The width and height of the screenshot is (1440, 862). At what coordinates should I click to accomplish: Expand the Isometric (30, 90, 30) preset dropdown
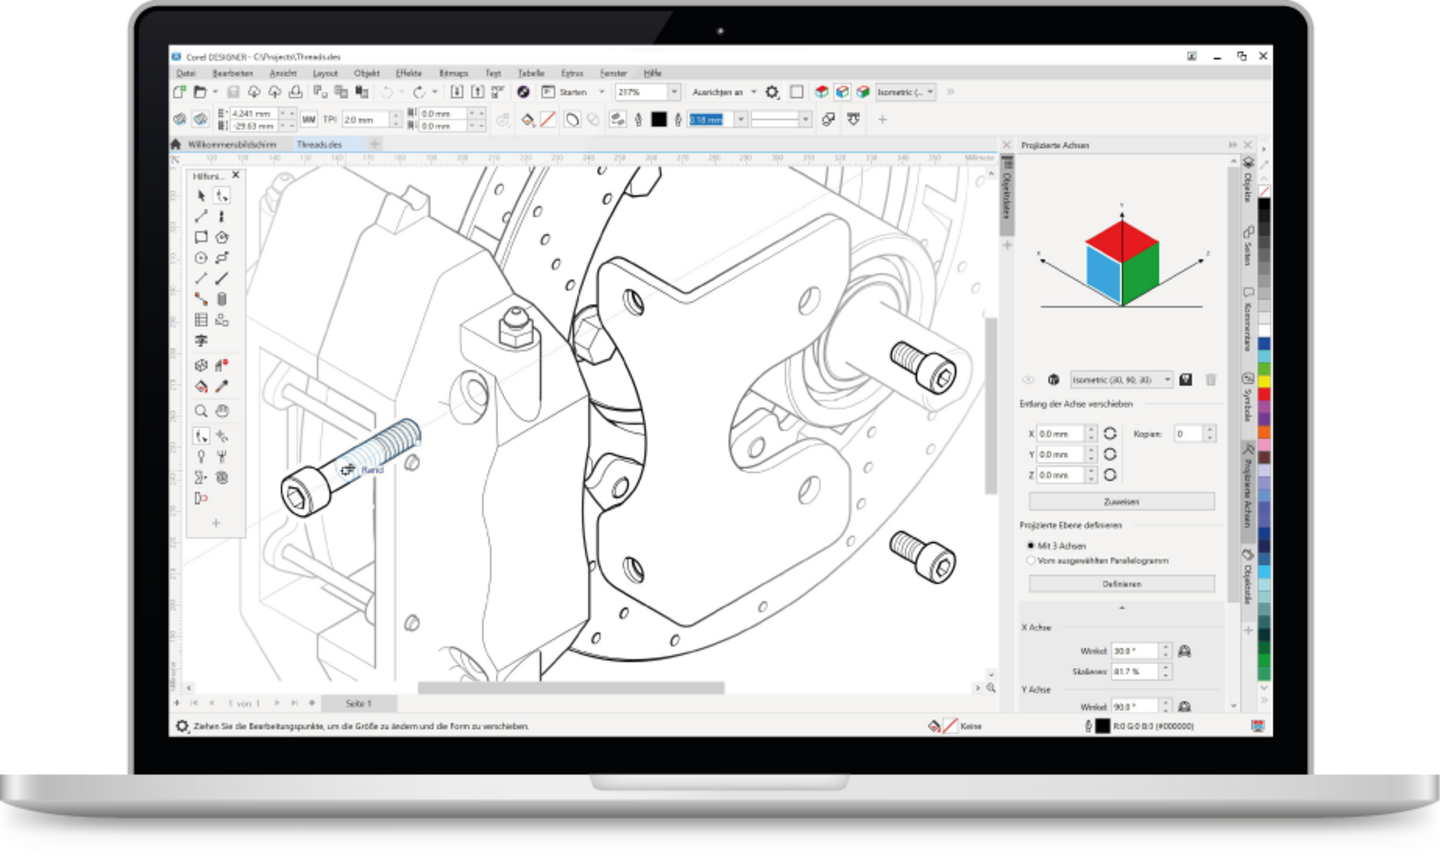(x=1167, y=380)
